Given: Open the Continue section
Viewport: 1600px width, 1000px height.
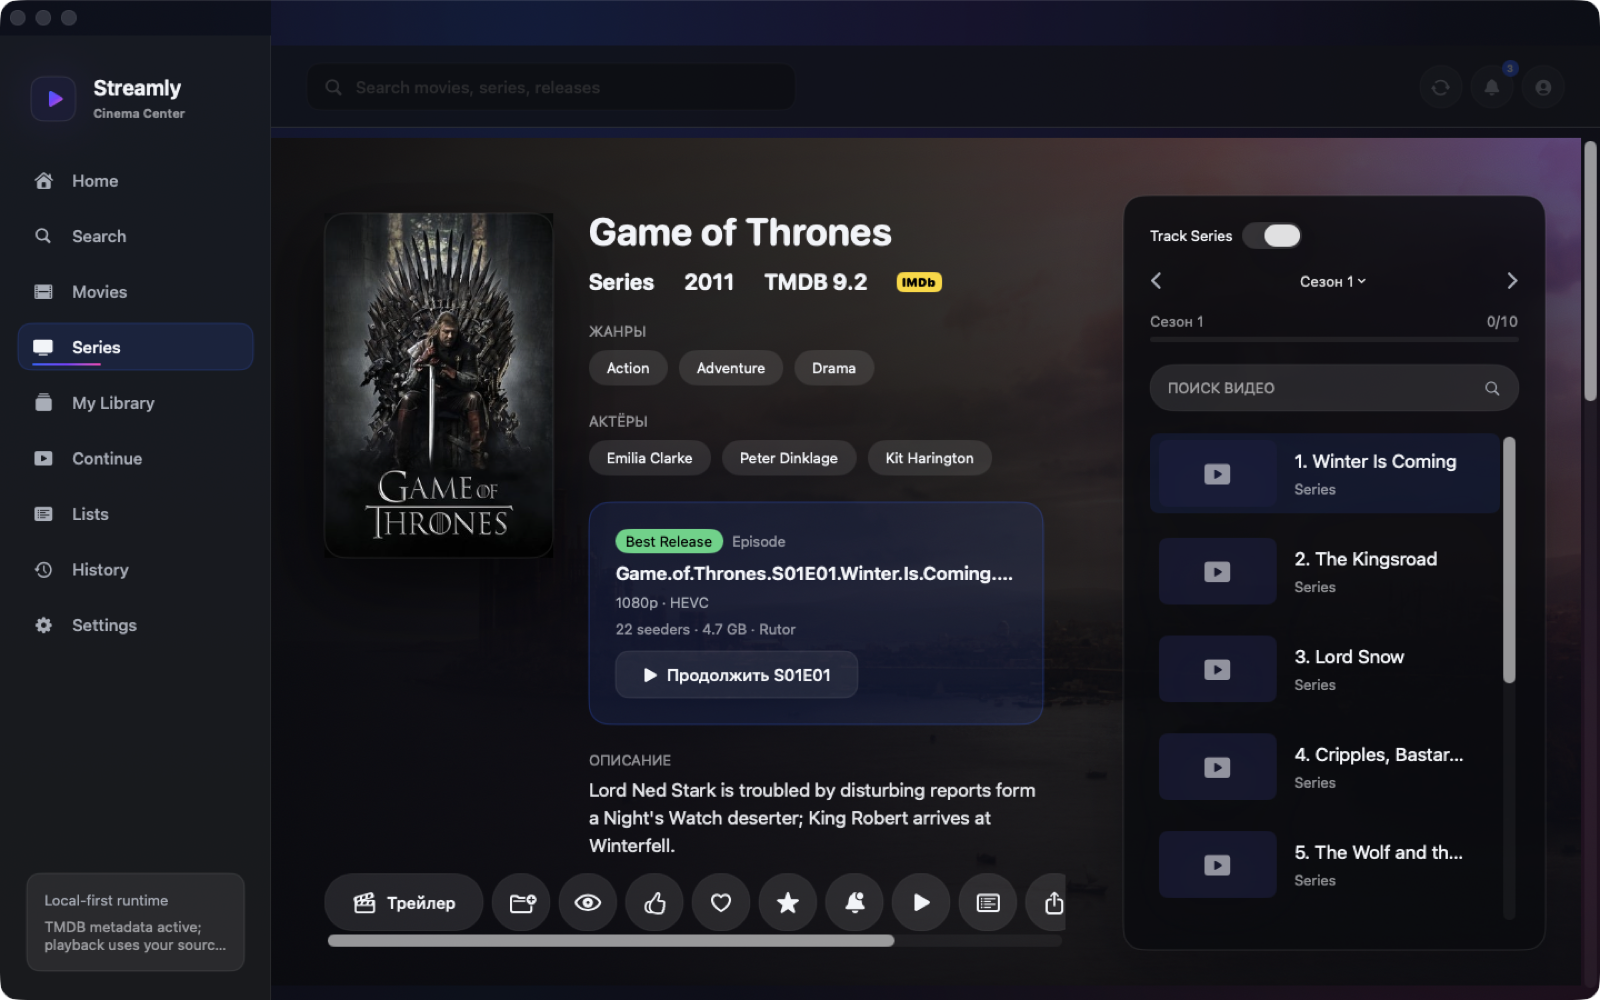Looking at the screenshot, I should click(135, 458).
